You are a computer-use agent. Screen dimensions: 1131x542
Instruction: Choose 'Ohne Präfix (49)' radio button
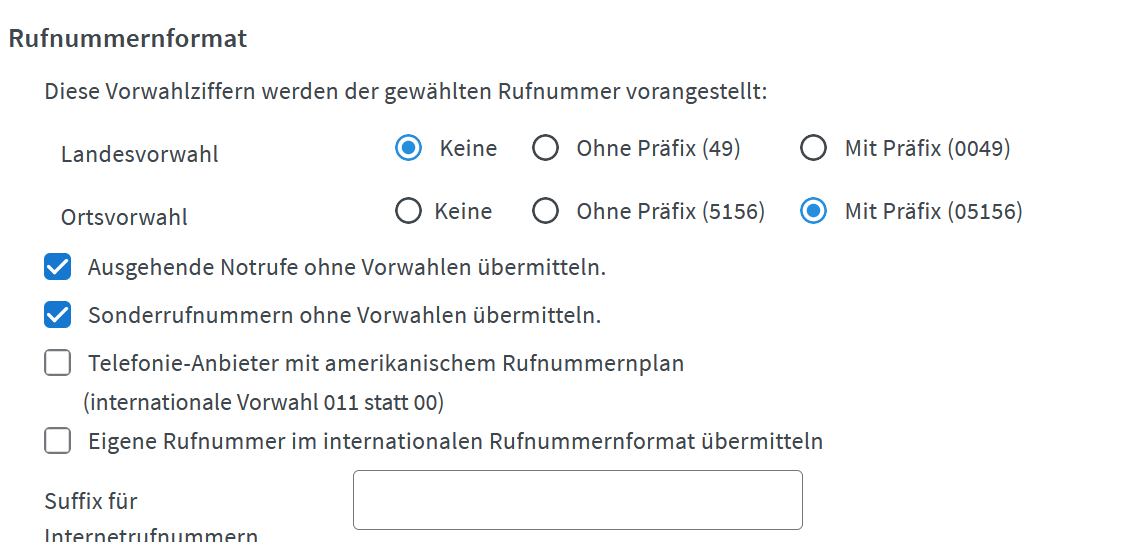pyautogui.click(x=545, y=148)
